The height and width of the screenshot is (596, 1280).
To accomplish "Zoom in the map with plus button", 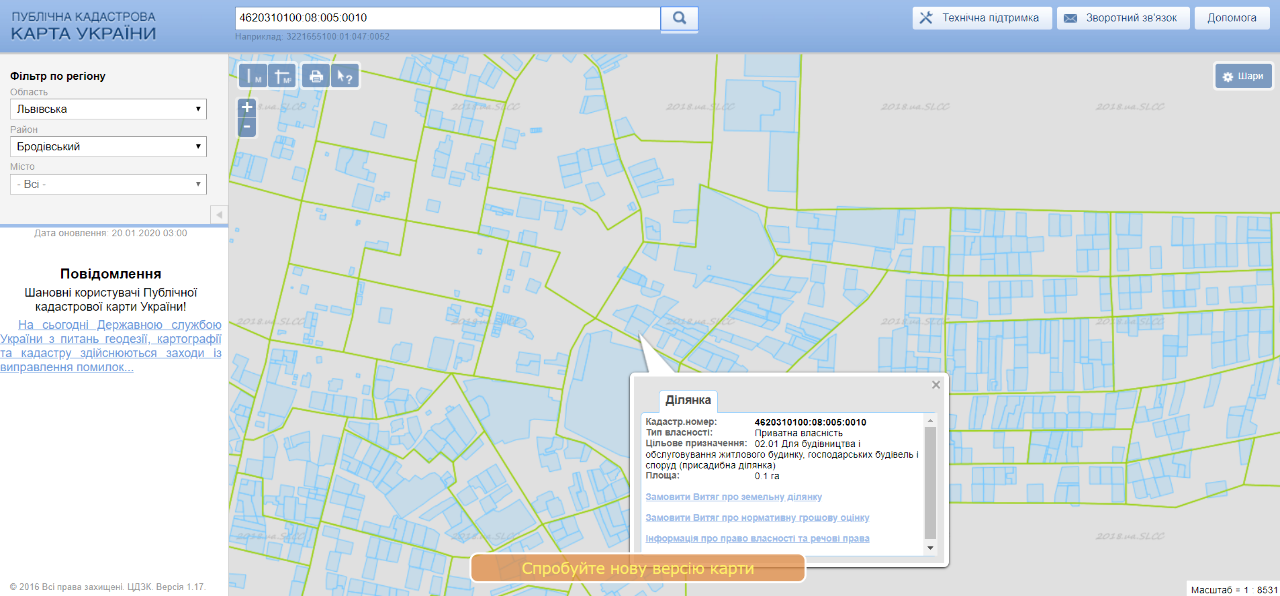I will click(247, 108).
